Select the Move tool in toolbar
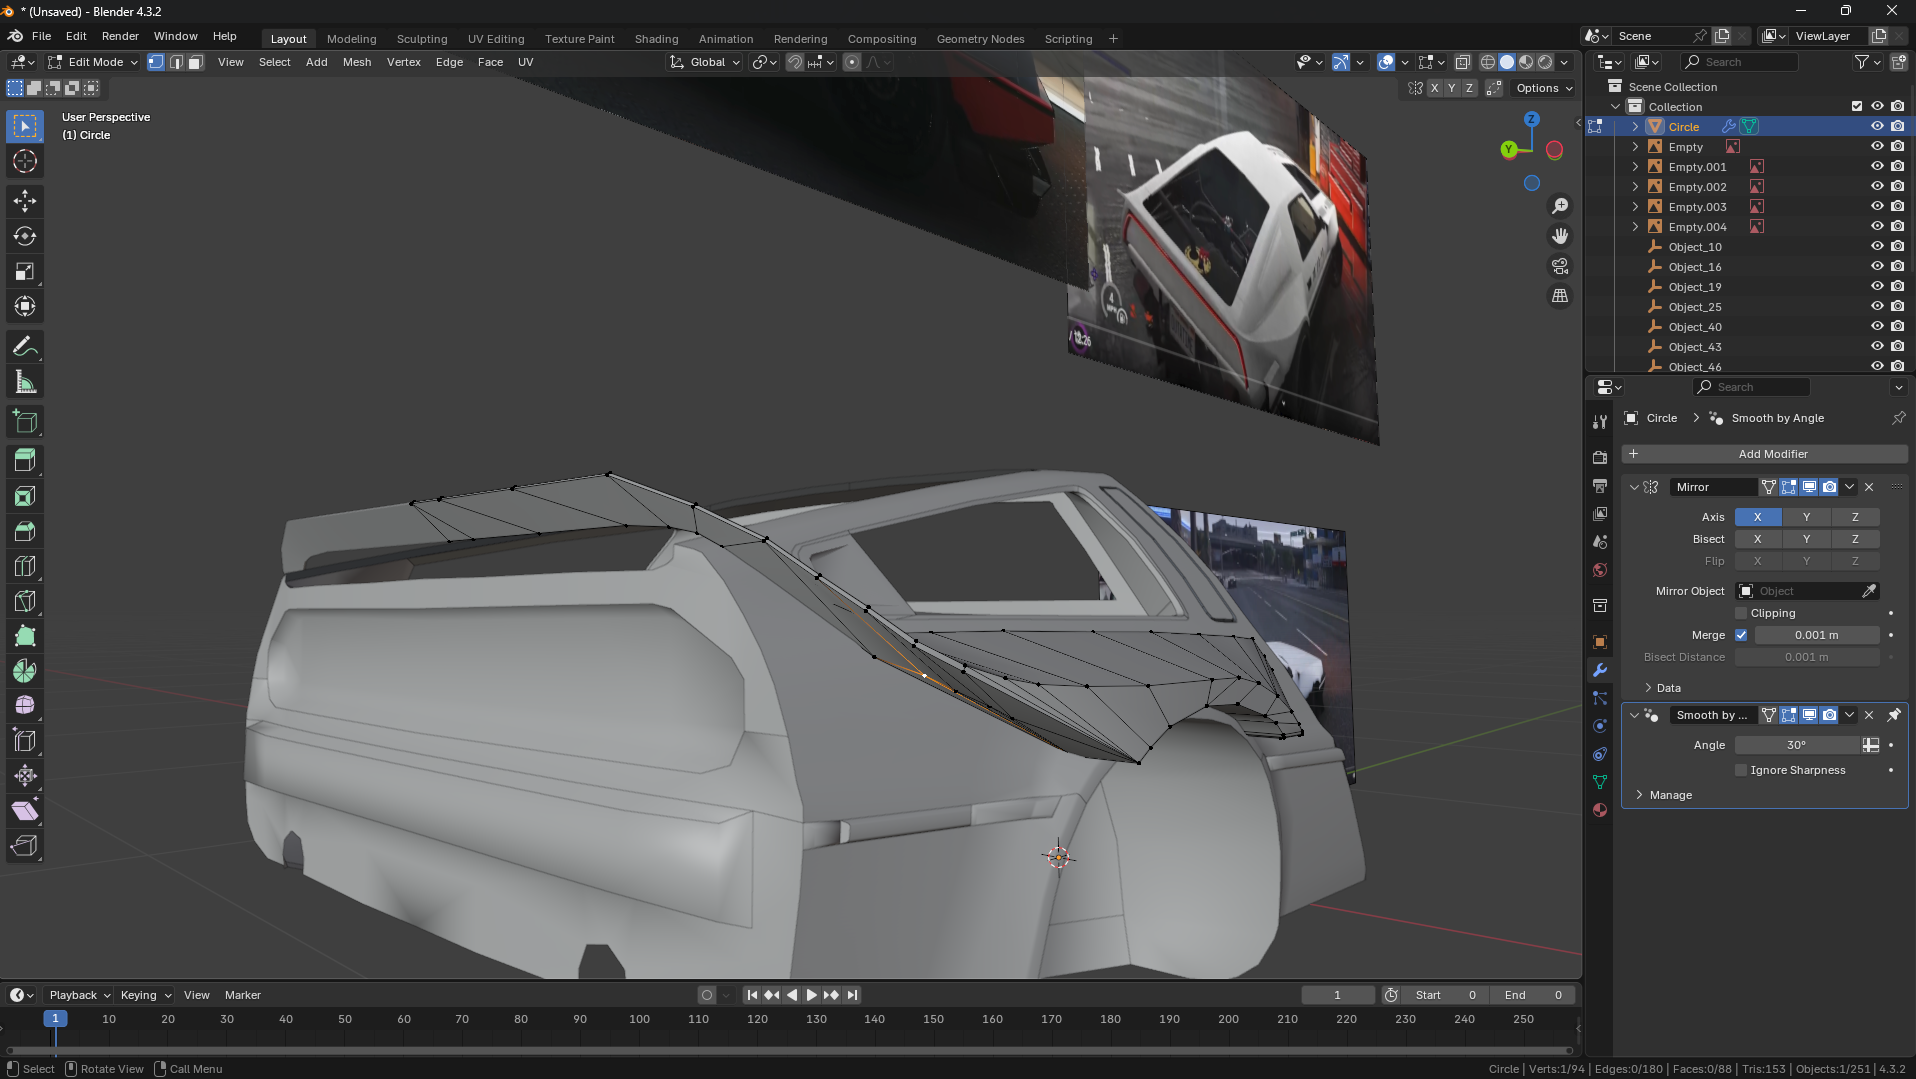This screenshot has width=1916, height=1079. [x=25, y=201]
